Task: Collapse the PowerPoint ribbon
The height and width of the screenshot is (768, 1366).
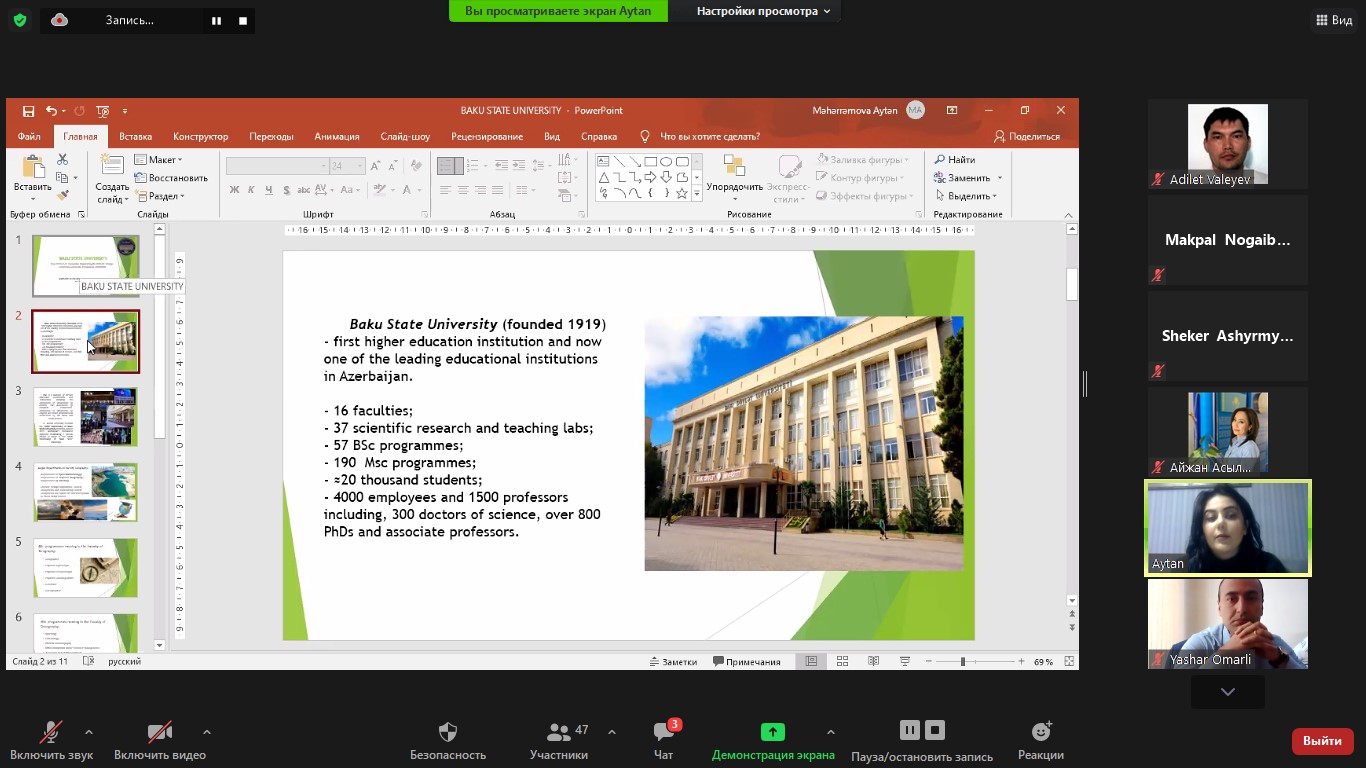Action: [1068, 215]
